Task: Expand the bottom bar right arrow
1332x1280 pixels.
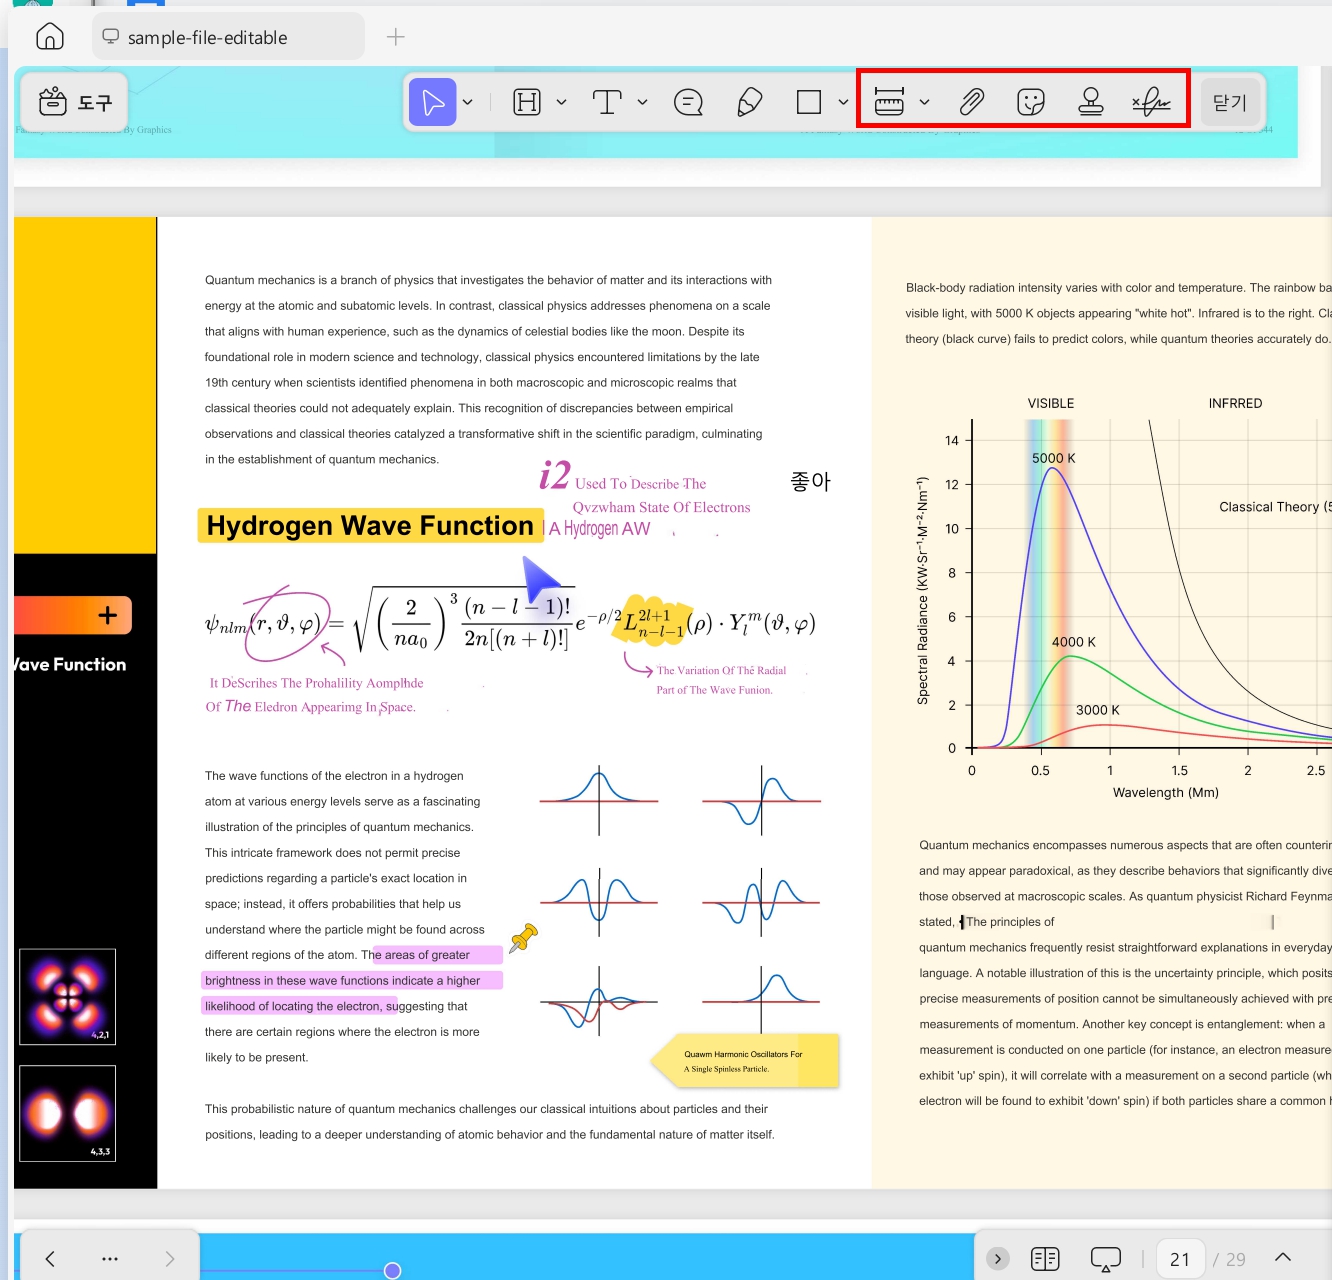Action: pos(998,1259)
